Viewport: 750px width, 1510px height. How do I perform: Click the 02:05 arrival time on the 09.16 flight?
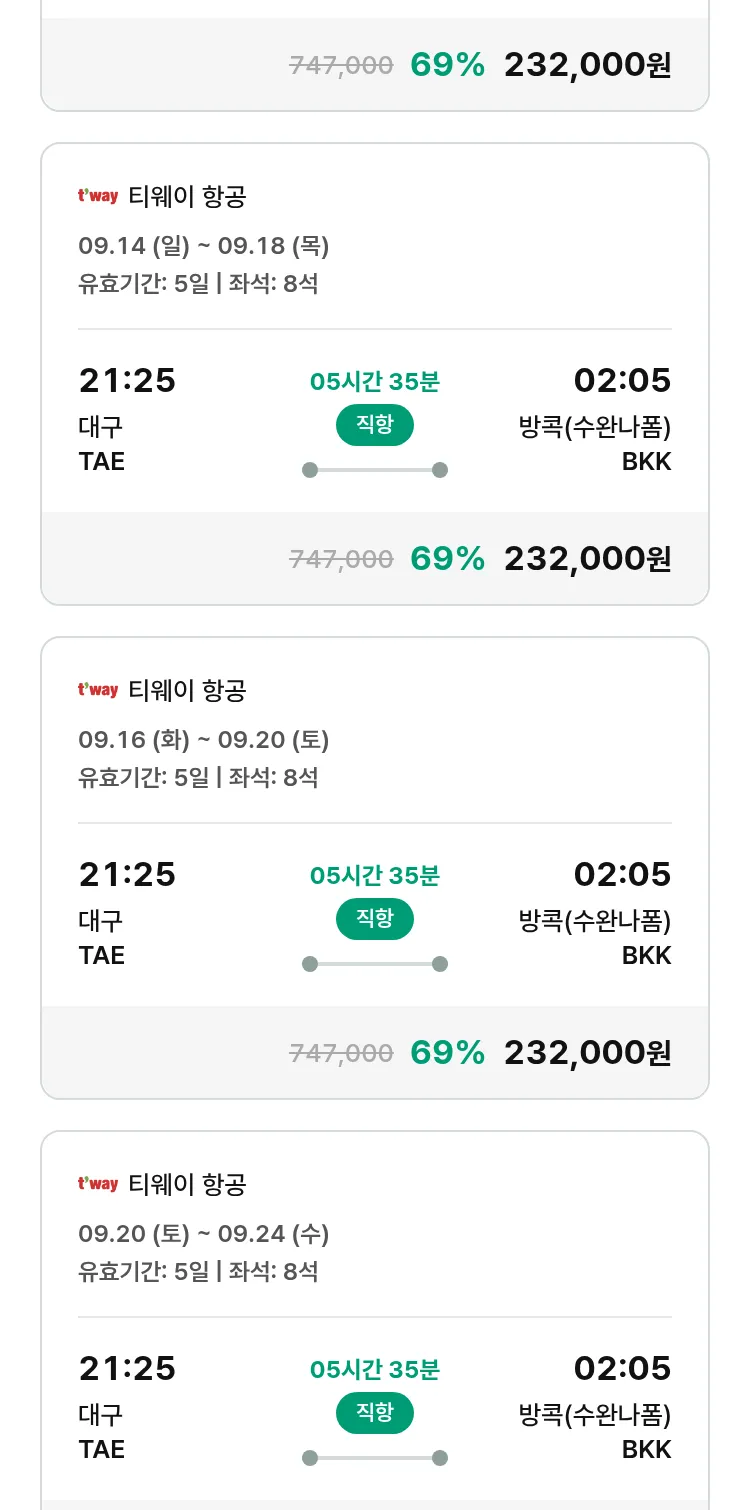[x=622, y=875]
